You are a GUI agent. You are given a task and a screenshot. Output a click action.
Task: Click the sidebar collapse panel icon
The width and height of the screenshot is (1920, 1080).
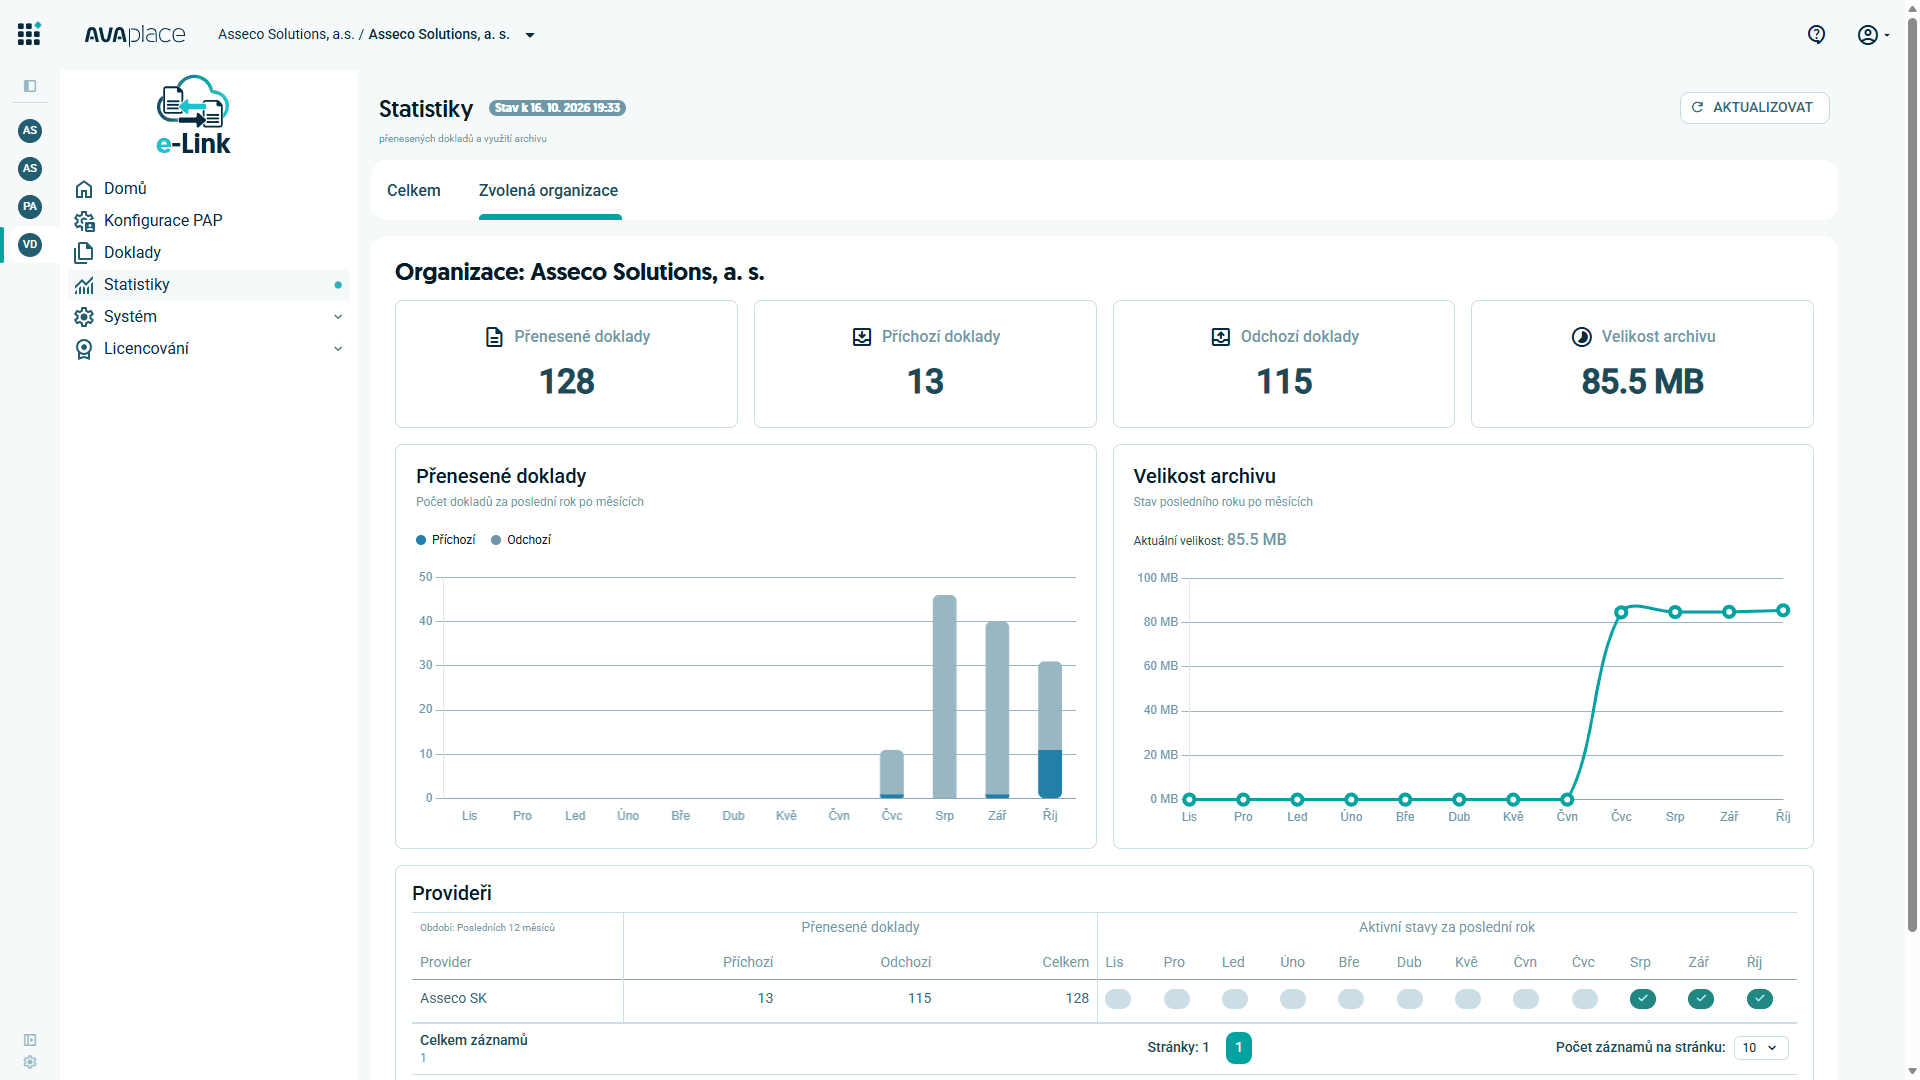tap(30, 86)
